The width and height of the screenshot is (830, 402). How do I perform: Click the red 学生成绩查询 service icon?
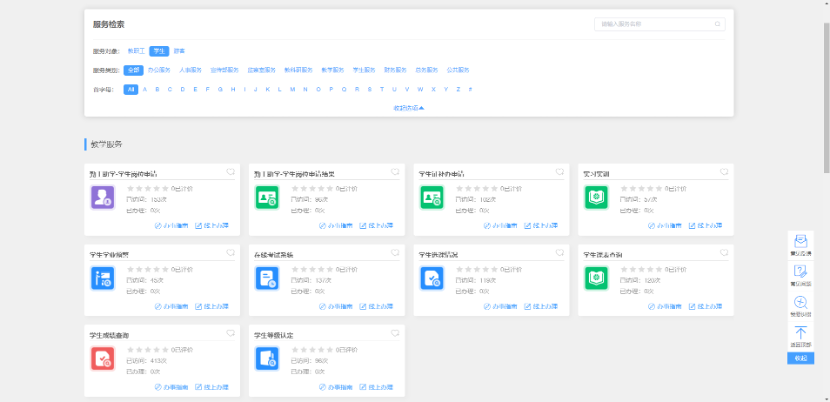103,358
